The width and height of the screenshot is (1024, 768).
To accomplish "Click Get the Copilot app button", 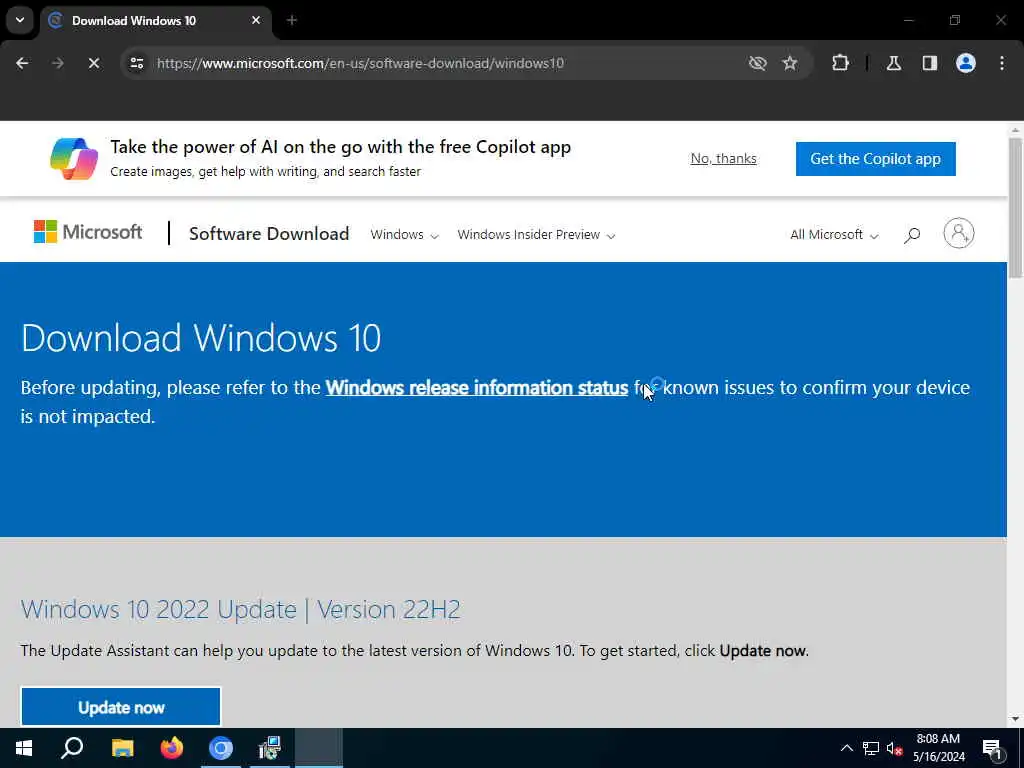I will point(876,159).
